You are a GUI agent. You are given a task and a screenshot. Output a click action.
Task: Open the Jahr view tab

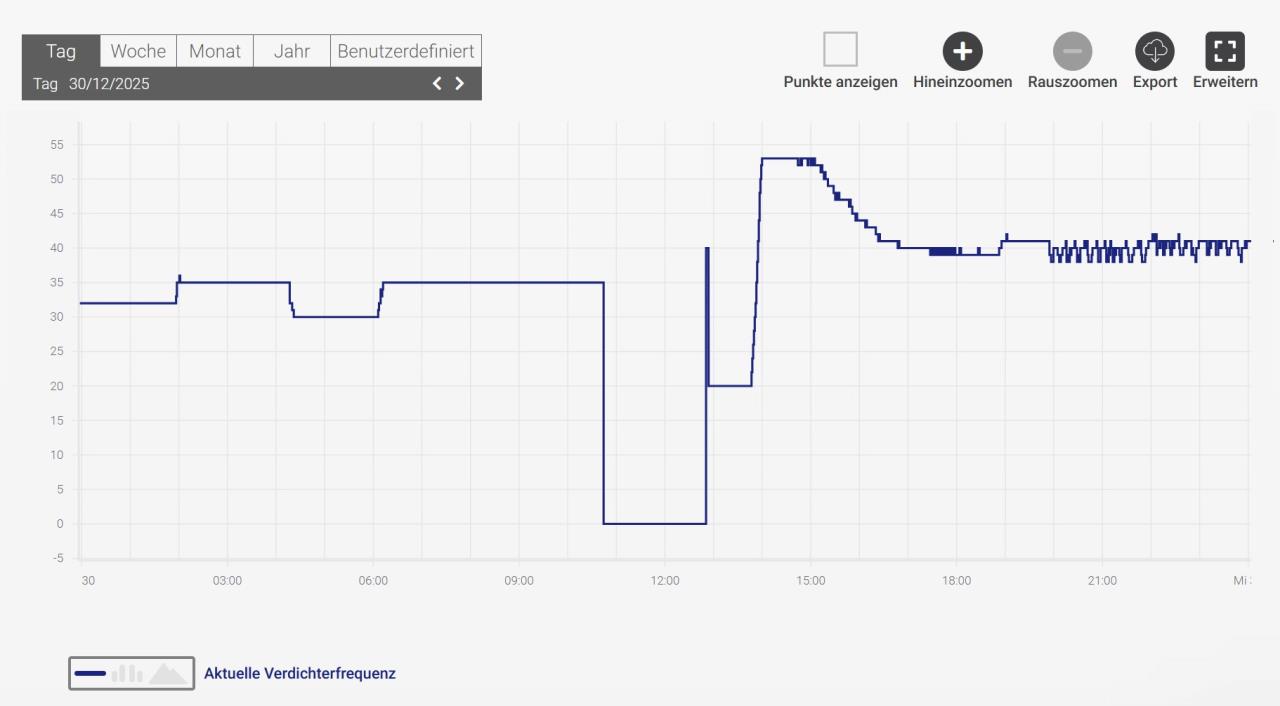point(291,51)
